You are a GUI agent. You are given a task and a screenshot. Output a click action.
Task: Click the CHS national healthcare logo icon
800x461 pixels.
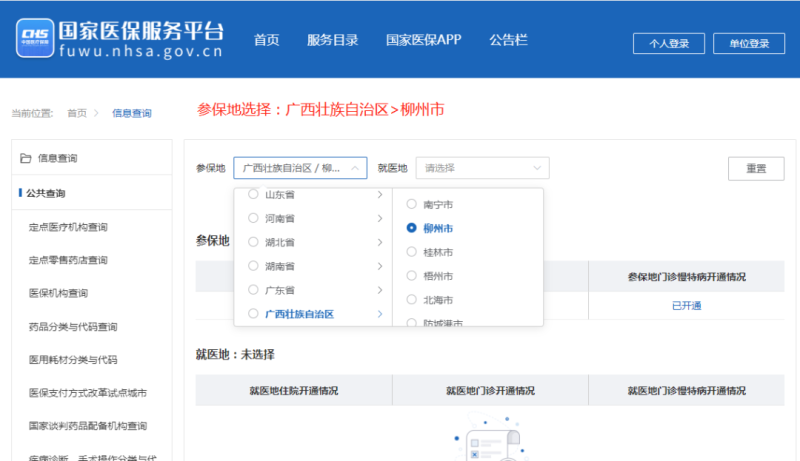[x=33, y=39]
